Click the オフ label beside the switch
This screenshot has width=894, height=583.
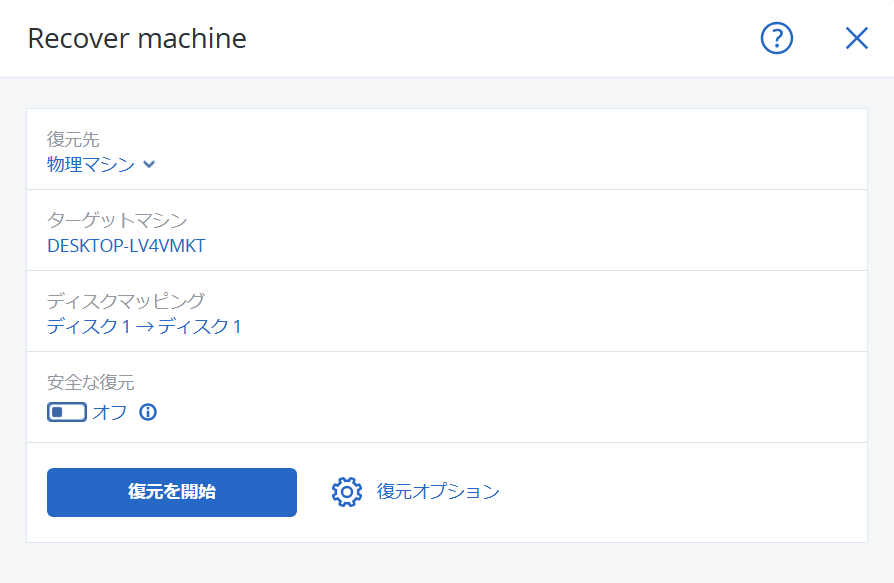pyautogui.click(x=109, y=412)
